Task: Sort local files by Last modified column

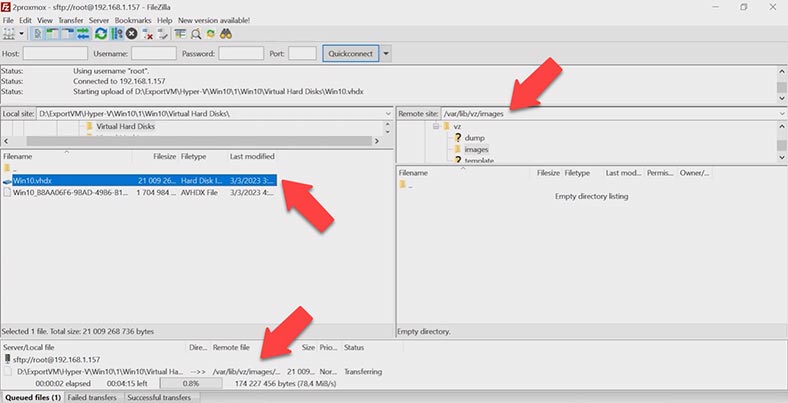Action: 252,157
